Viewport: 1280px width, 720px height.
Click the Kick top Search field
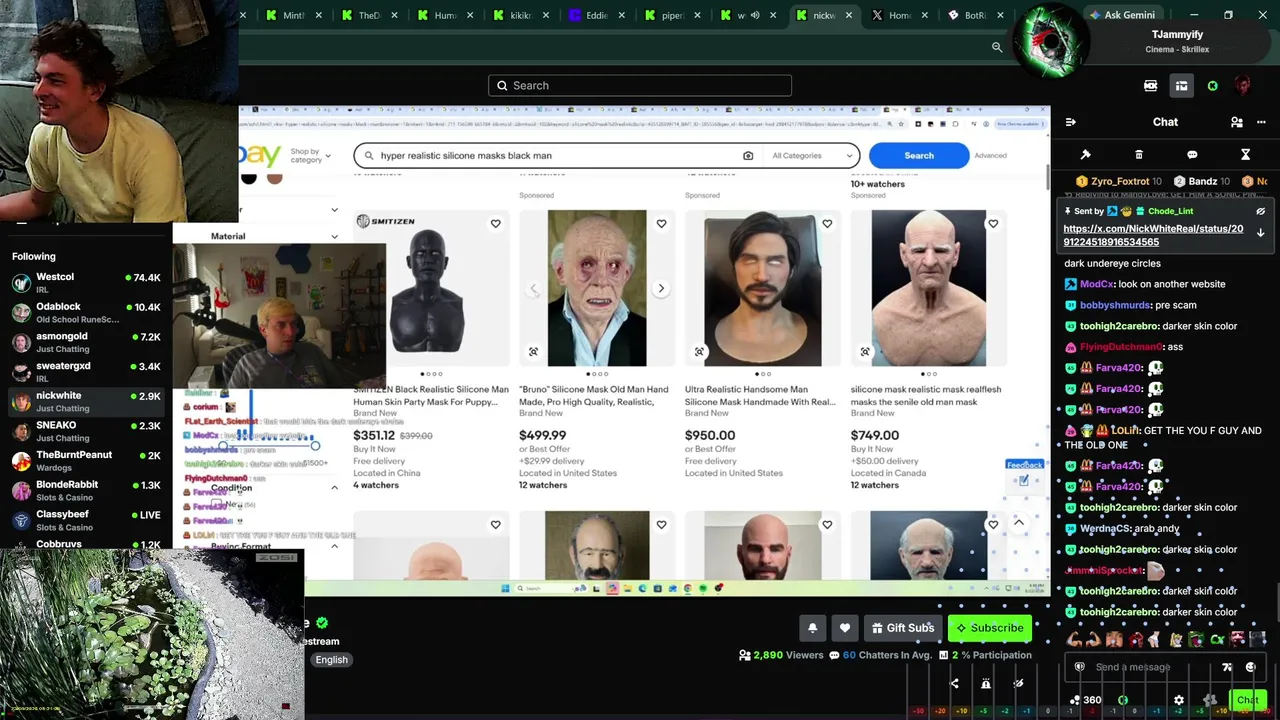click(x=640, y=86)
